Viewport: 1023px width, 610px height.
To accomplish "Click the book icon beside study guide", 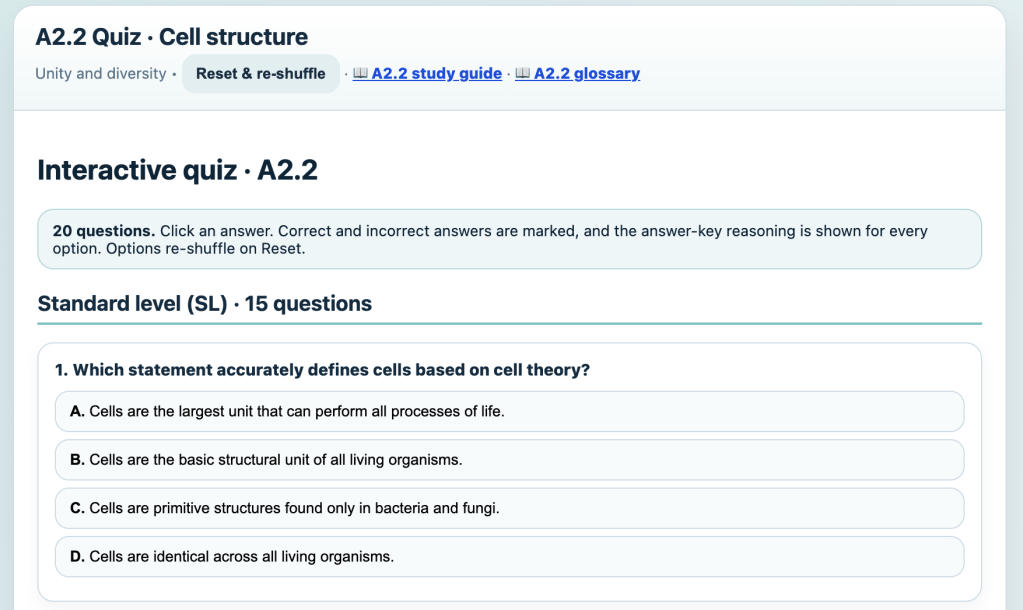I will (361, 74).
